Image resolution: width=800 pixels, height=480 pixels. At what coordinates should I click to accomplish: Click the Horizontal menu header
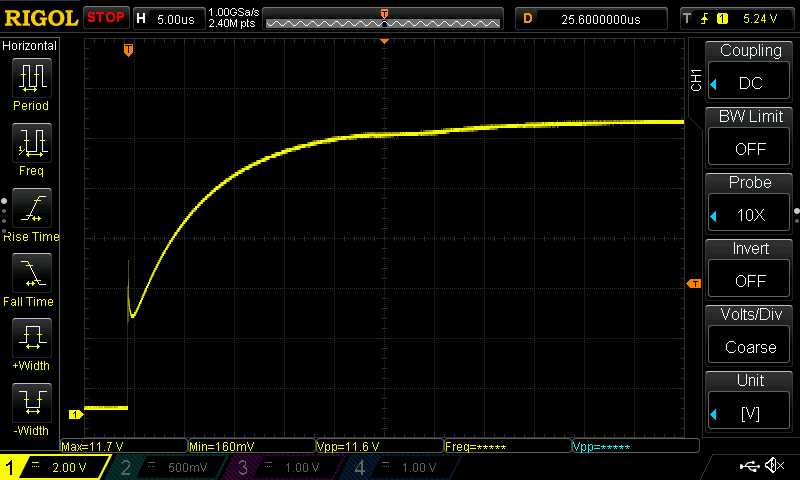coord(30,46)
